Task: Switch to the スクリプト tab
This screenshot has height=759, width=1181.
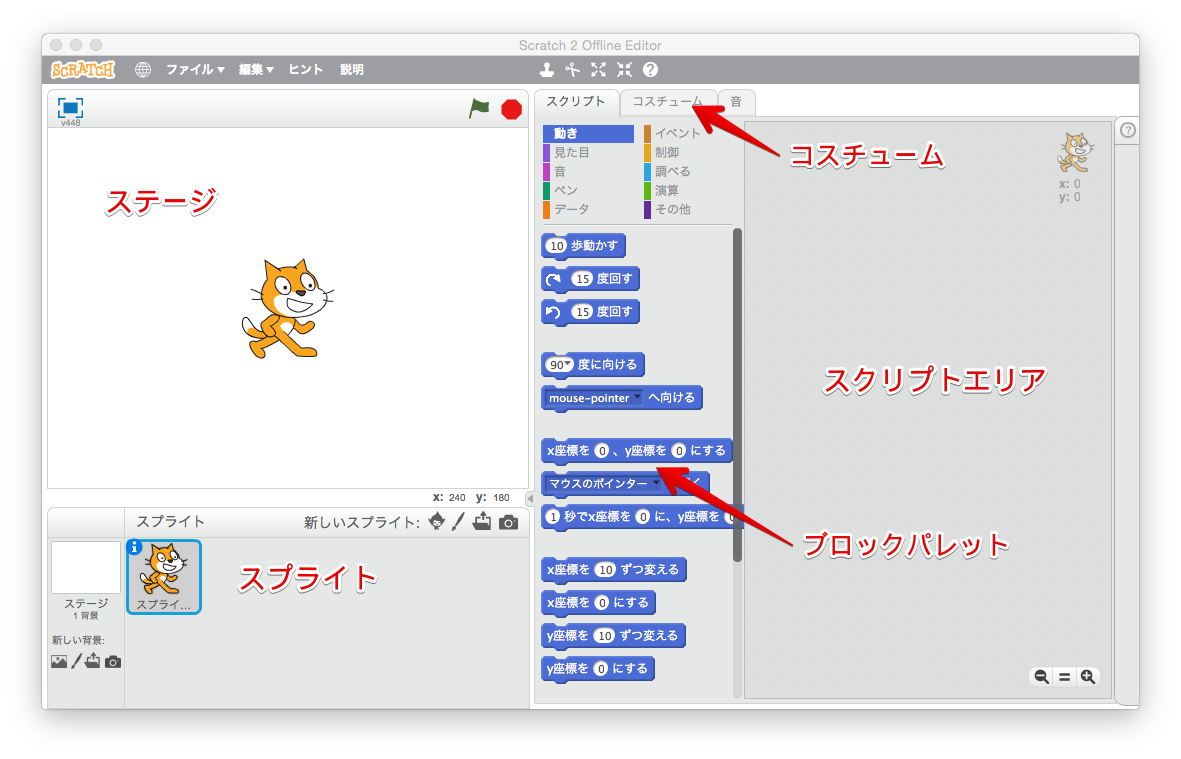Action: tap(576, 102)
